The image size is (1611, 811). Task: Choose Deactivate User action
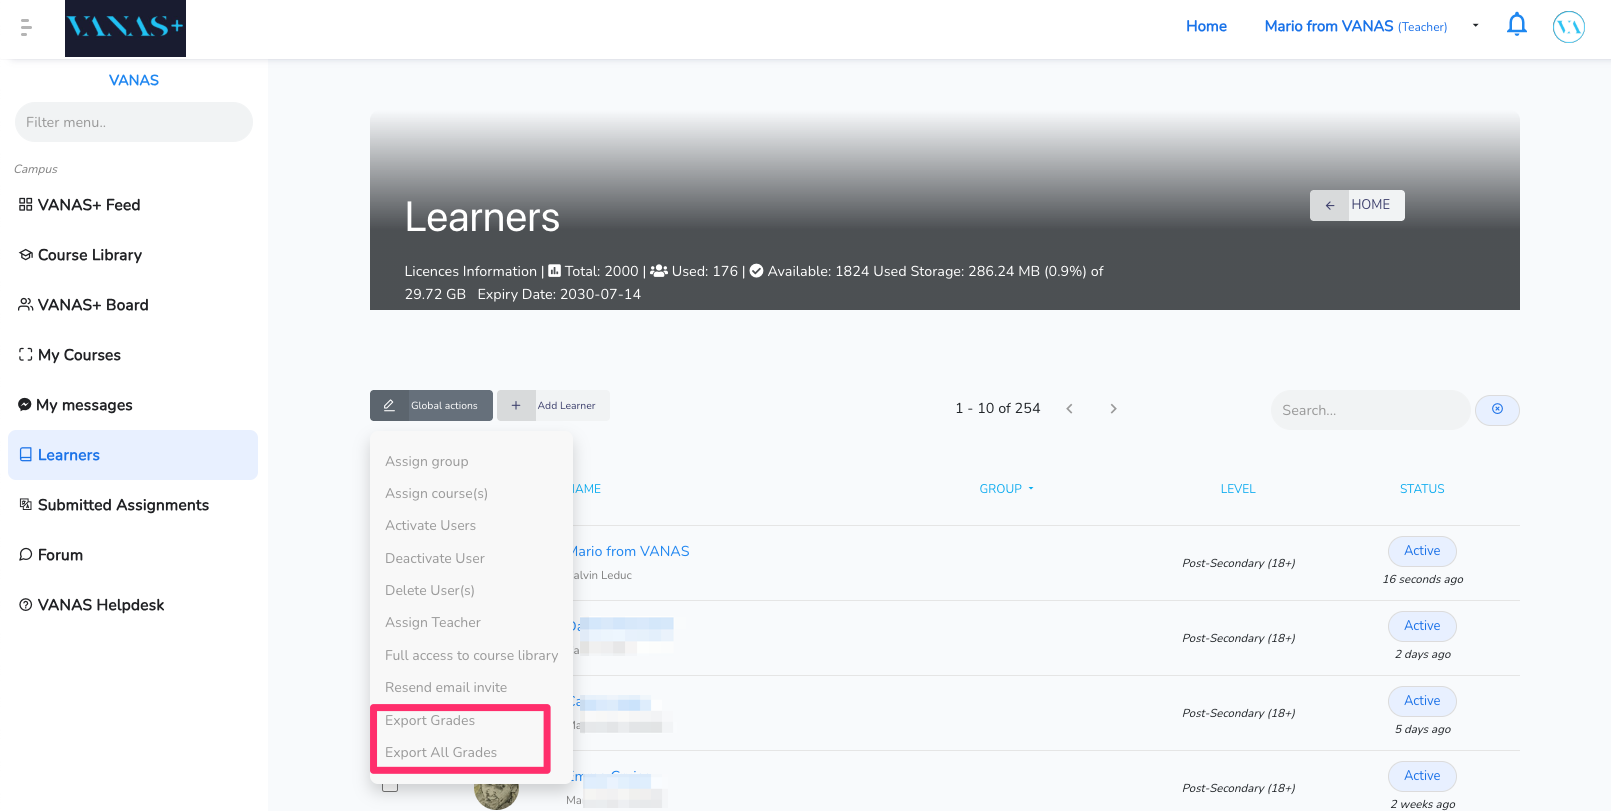(x=435, y=558)
